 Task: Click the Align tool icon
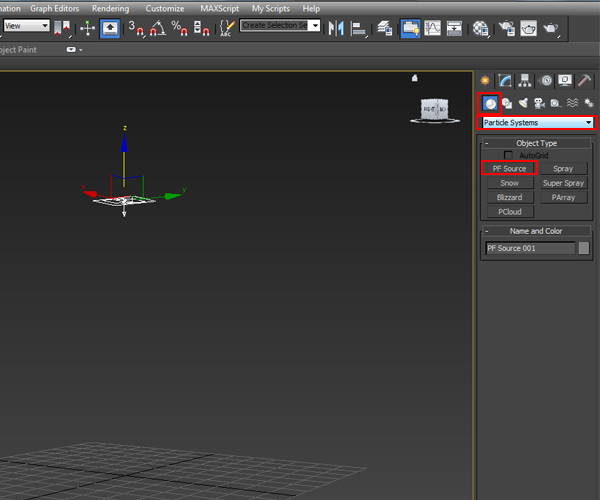click(359, 29)
